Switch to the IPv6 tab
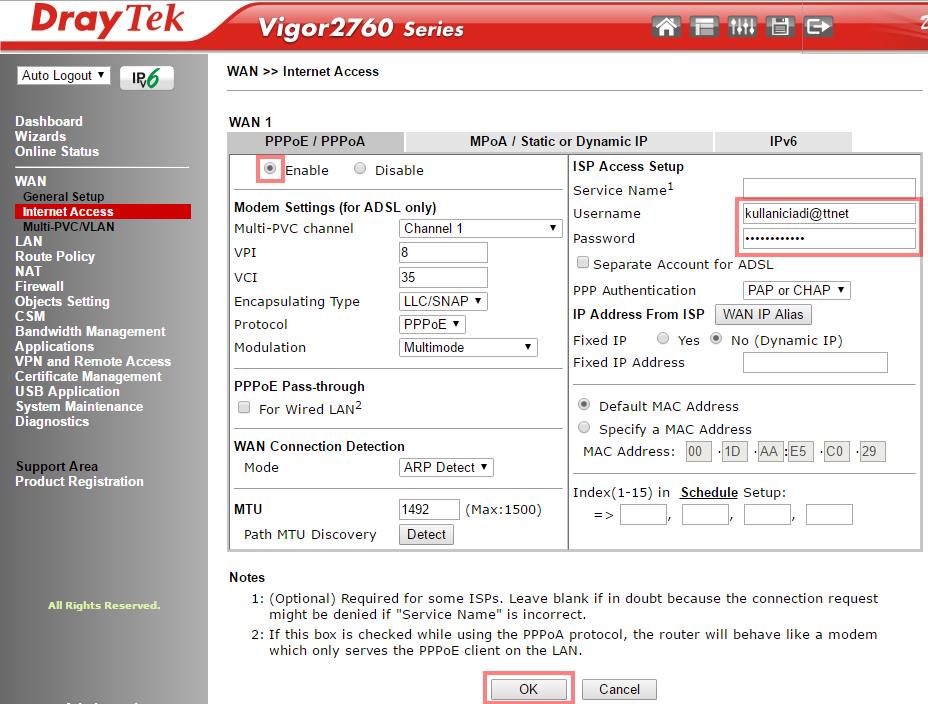This screenshot has height=704, width=928. tap(783, 142)
